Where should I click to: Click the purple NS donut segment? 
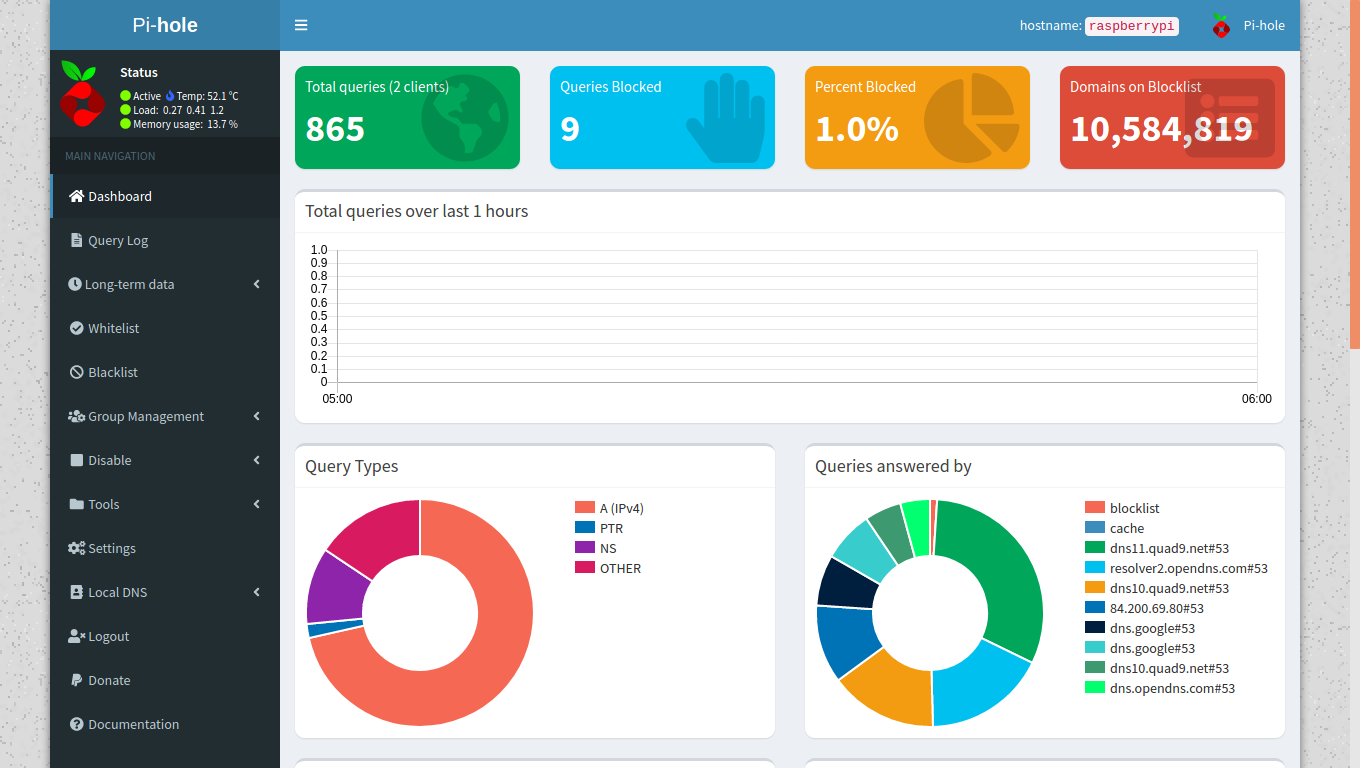pyautogui.click(x=335, y=590)
